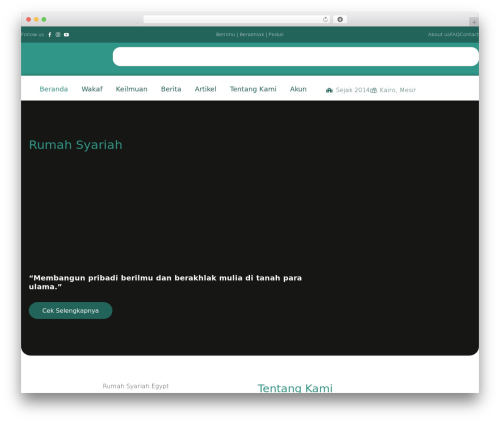The height and width of the screenshot is (423, 500).
Task: Click the Berilmu Berakhlak Peduli tagline
Action: (x=250, y=35)
